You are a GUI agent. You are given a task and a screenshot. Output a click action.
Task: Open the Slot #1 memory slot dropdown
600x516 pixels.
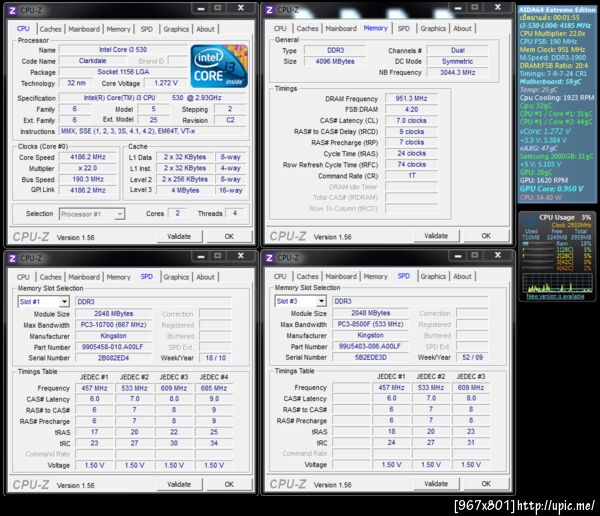tap(43, 302)
